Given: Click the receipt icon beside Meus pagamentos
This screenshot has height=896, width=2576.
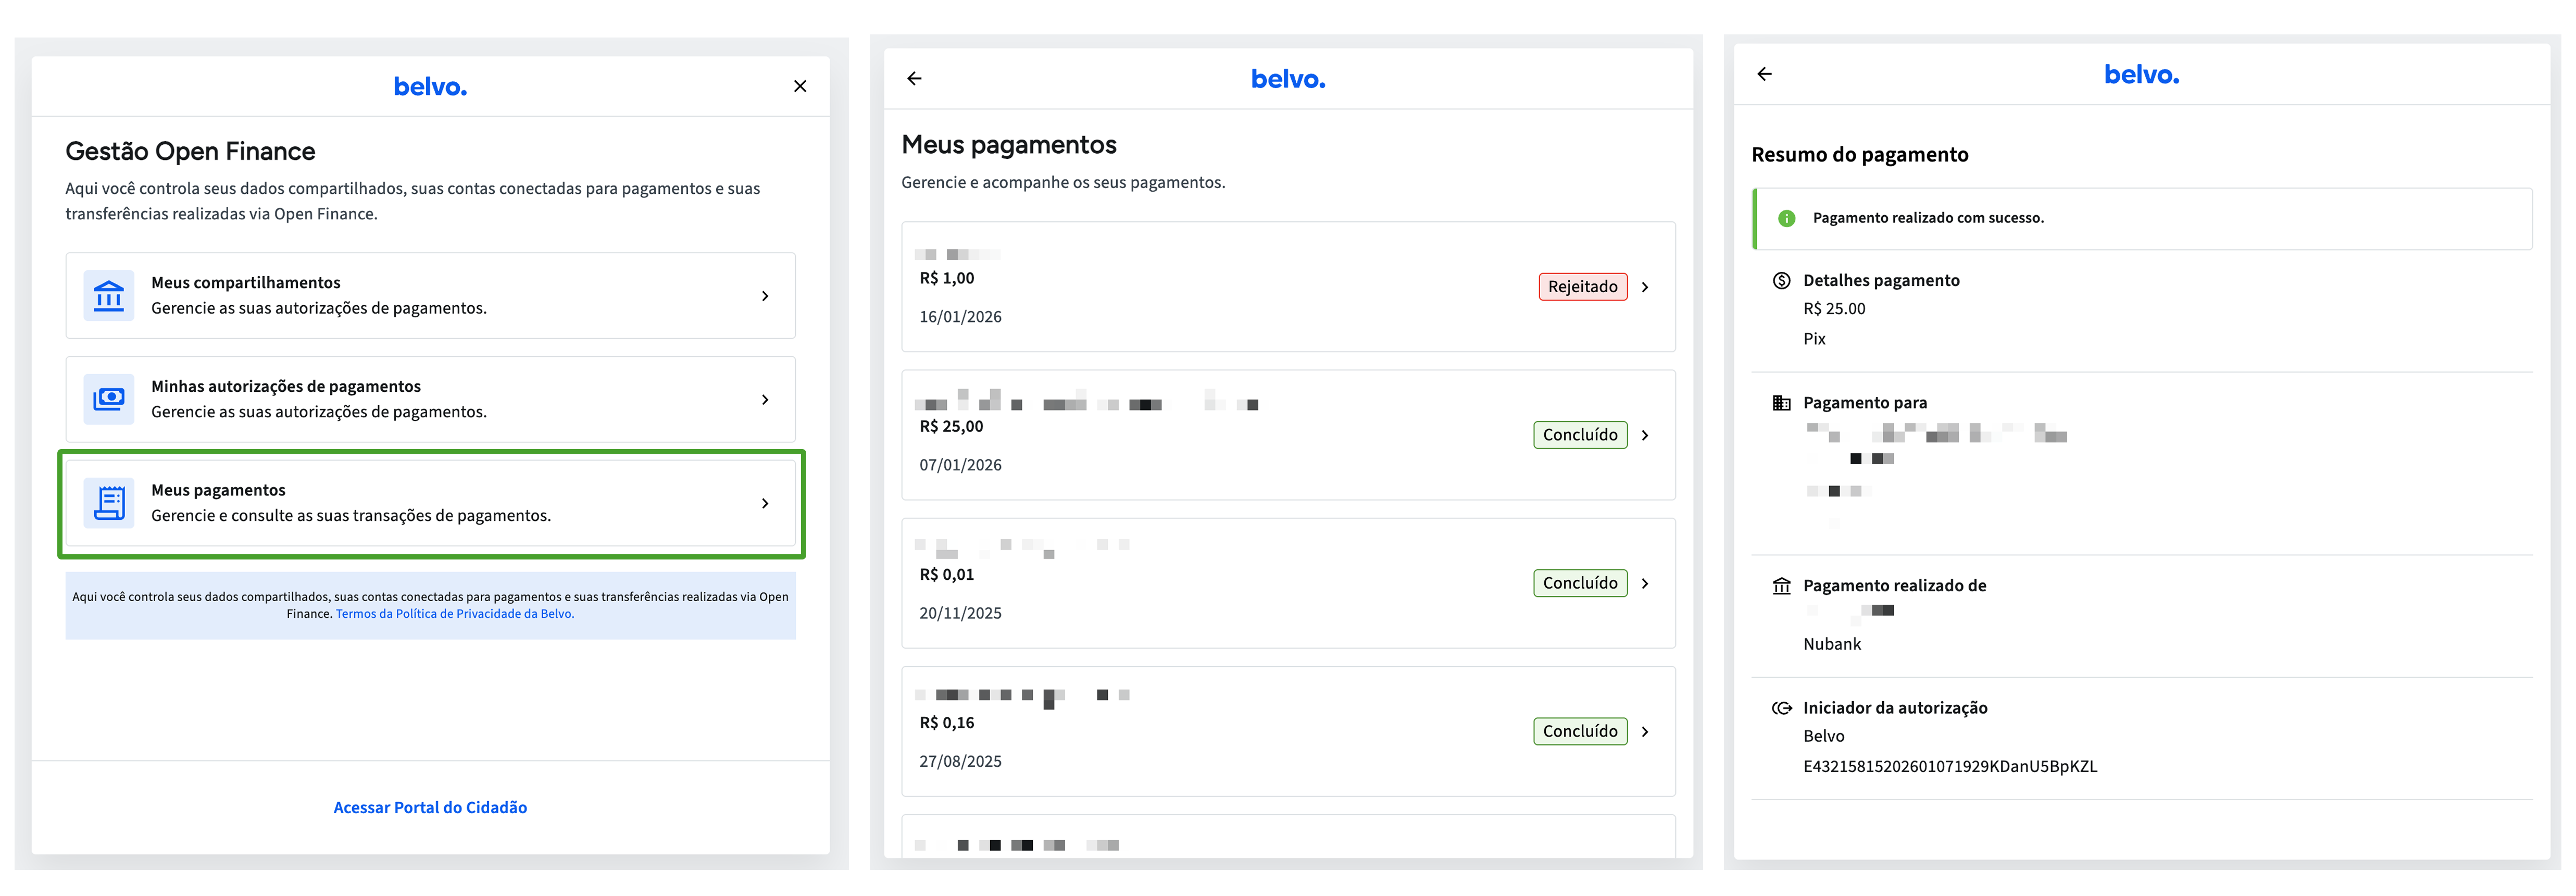Looking at the screenshot, I should 108,503.
